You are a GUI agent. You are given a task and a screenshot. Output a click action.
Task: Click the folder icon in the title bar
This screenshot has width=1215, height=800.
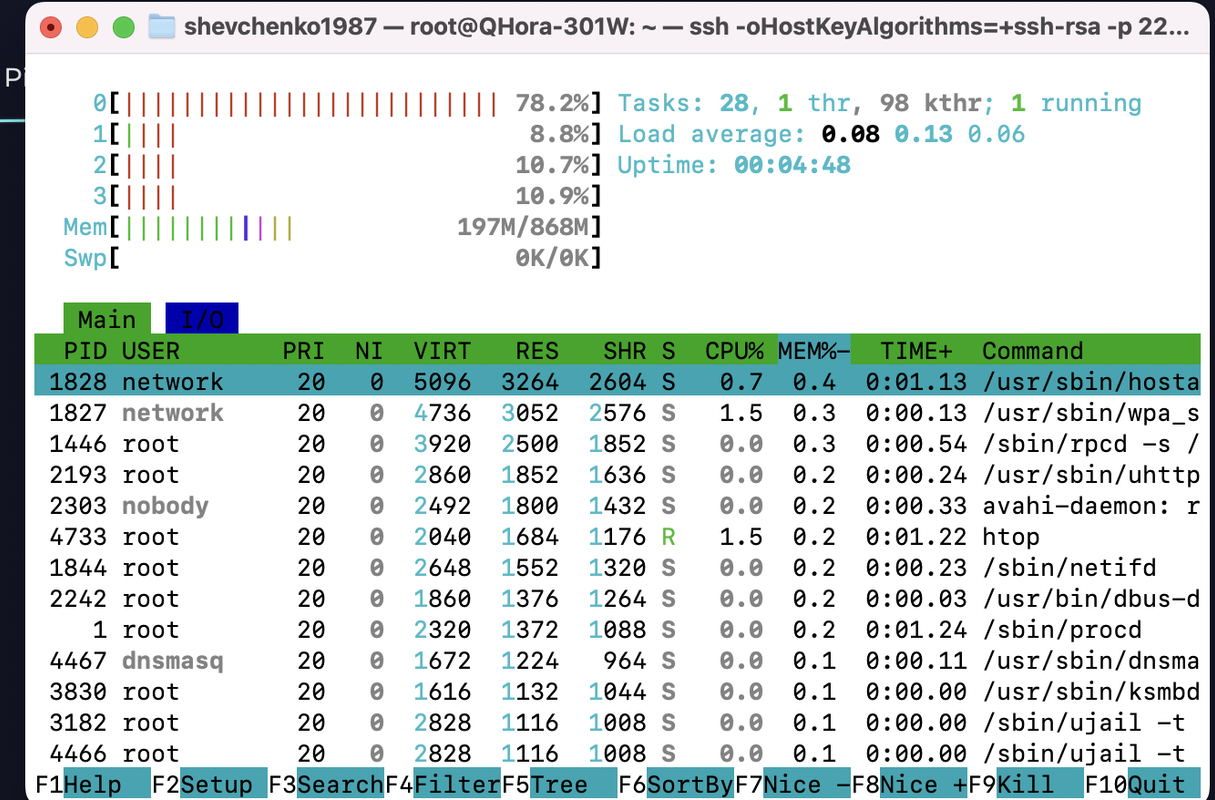[162, 26]
